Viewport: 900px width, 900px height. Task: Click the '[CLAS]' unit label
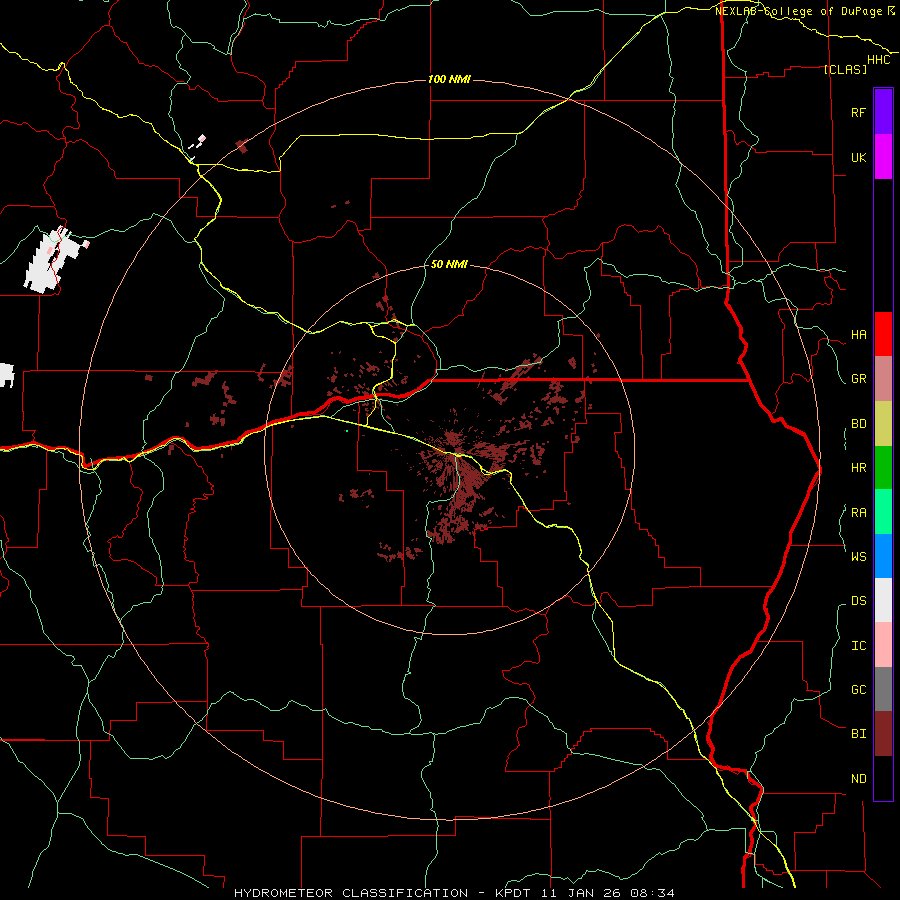pos(845,70)
